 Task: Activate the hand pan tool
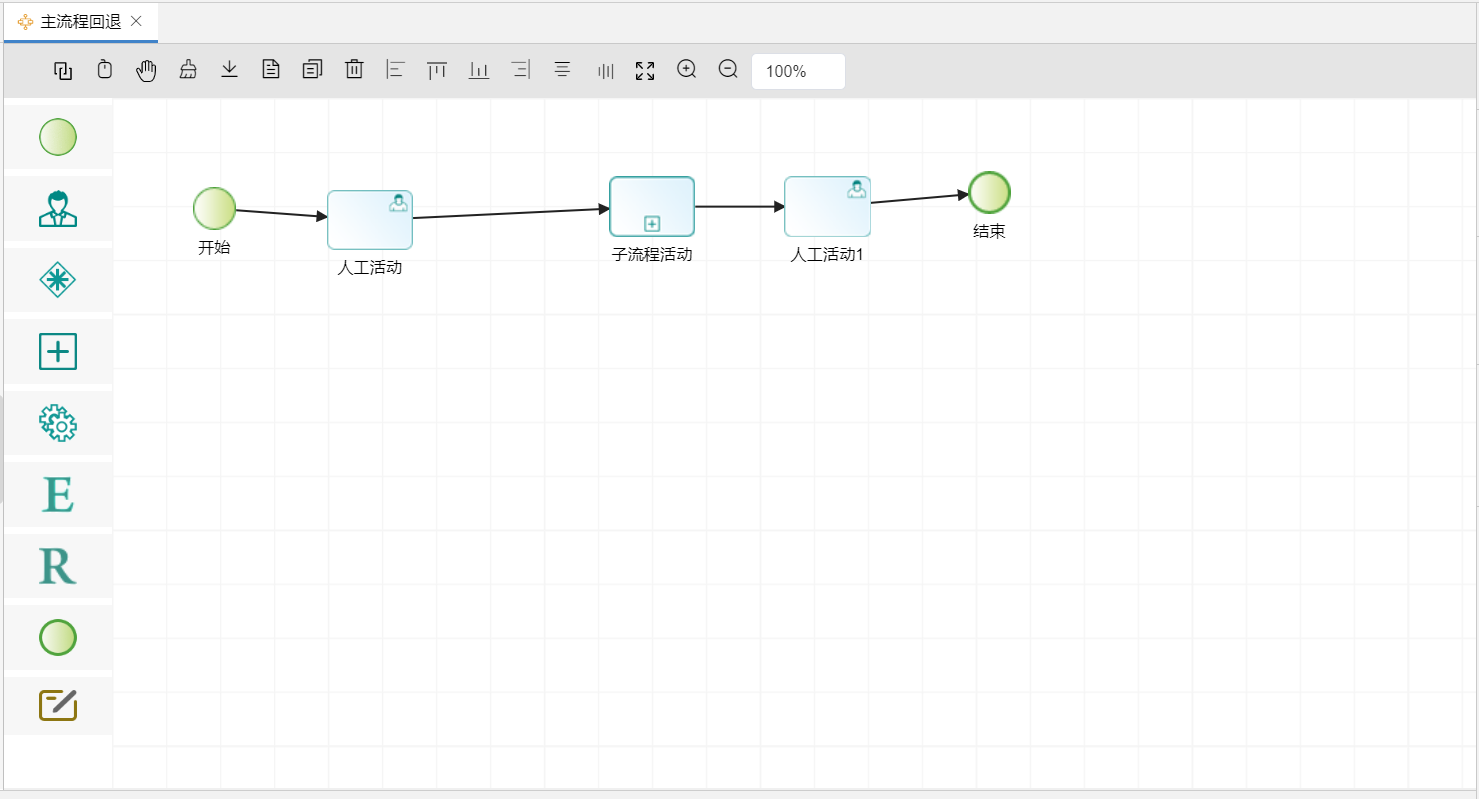pos(145,70)
